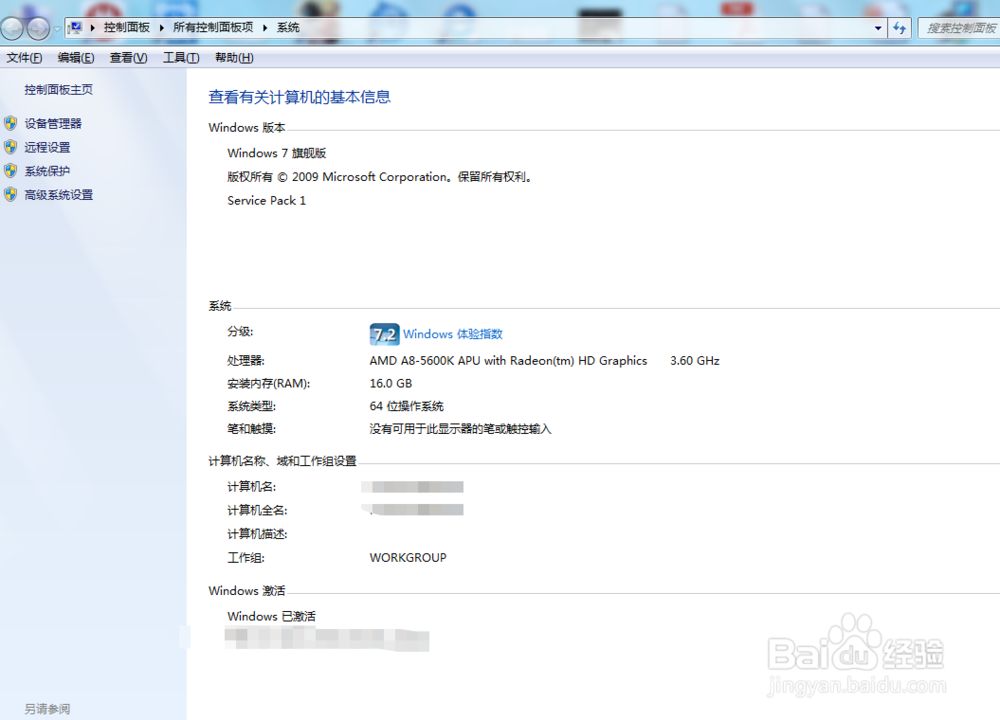Open the 文件(F) menu
Screen dimensions: 1000x720
click(24, 58)
